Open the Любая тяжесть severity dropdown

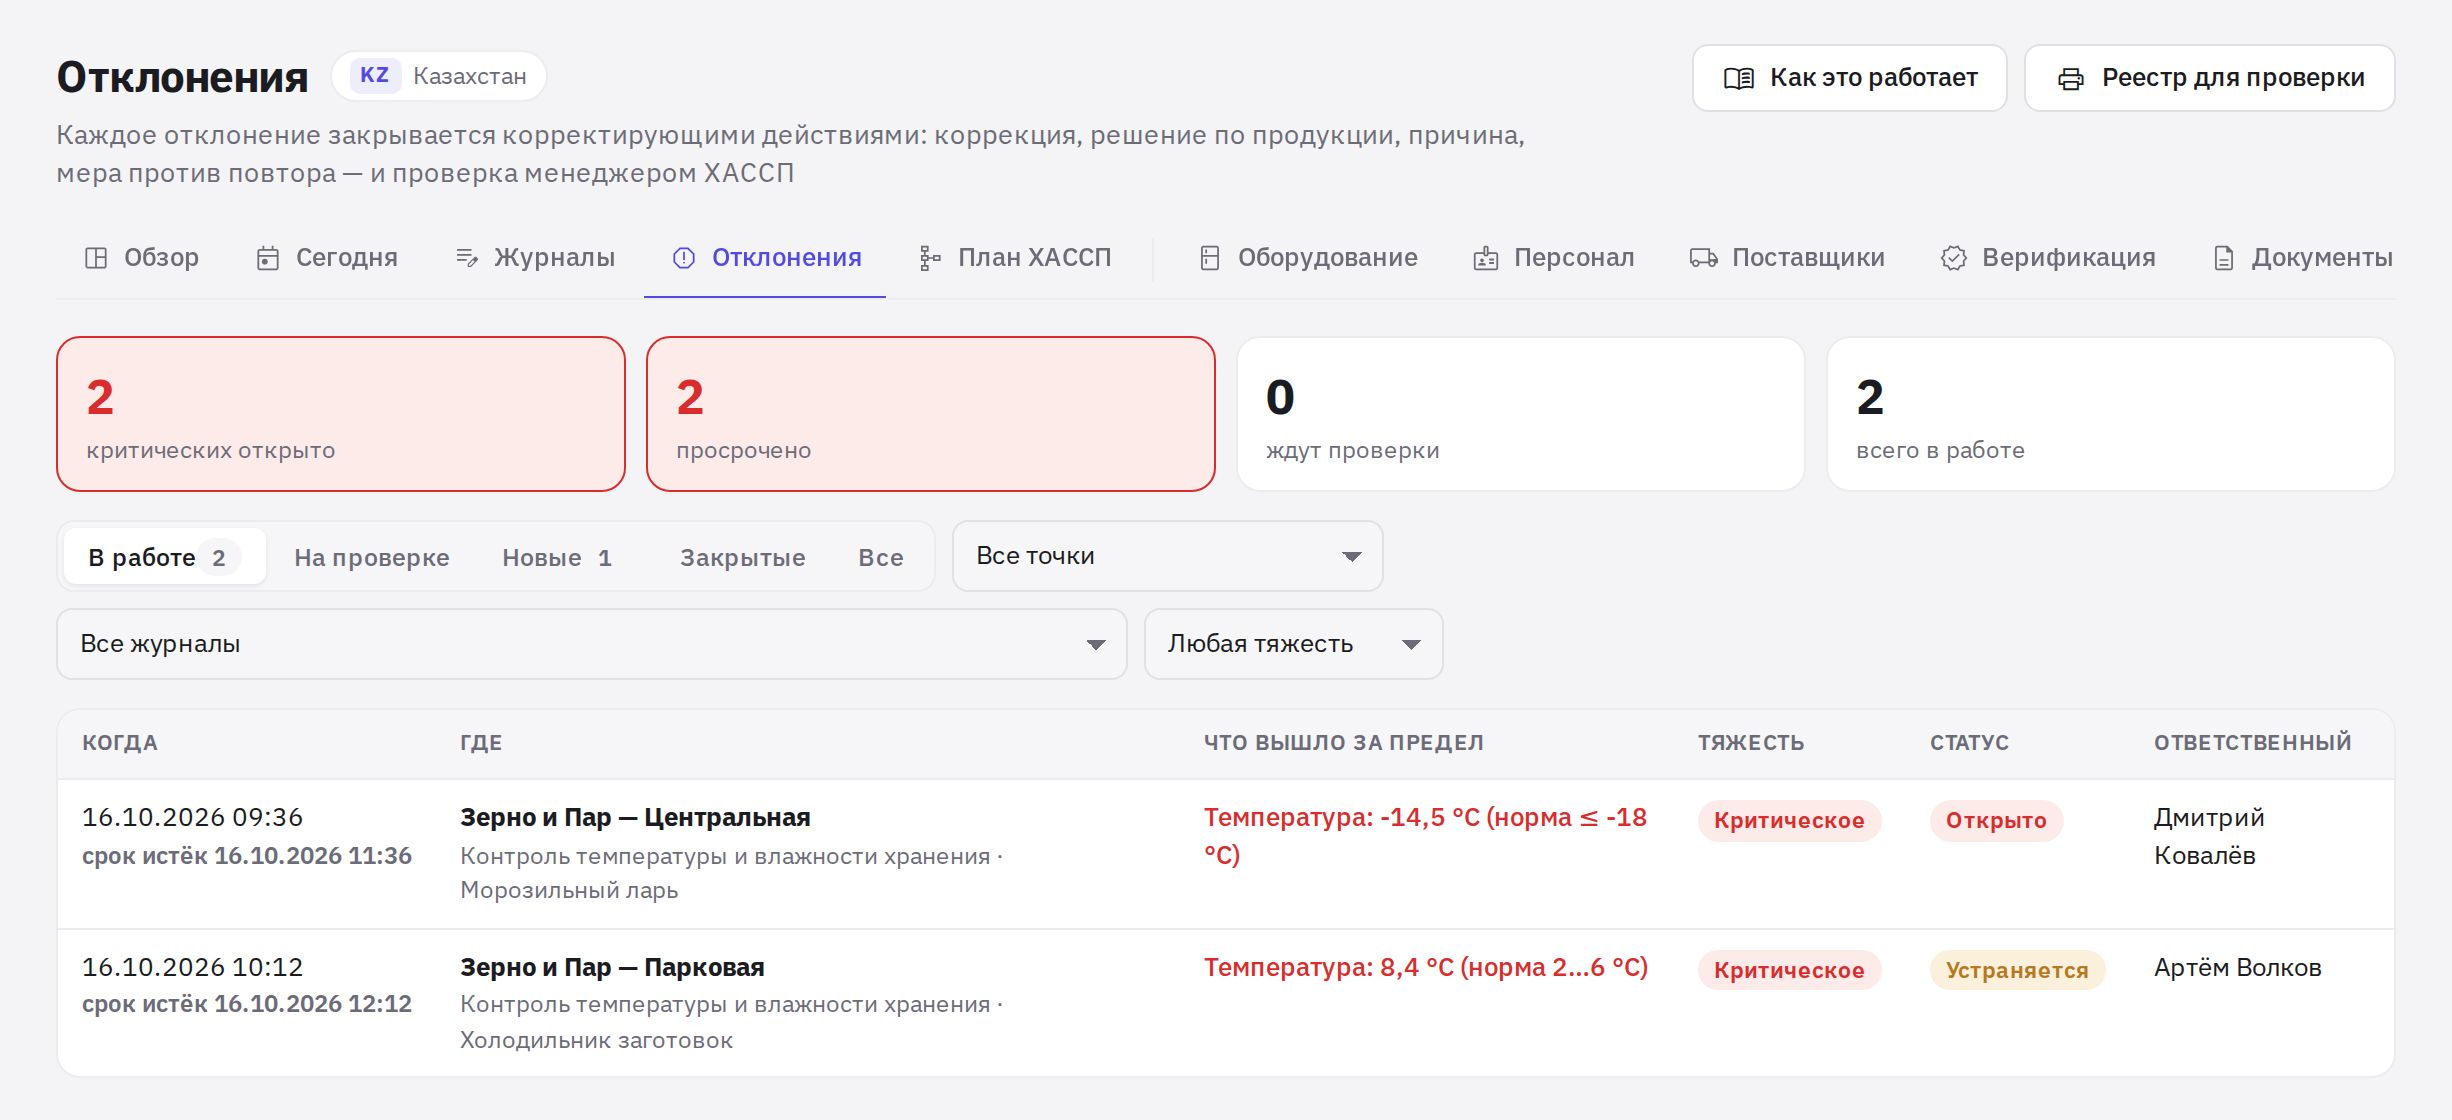(1294, 644)
